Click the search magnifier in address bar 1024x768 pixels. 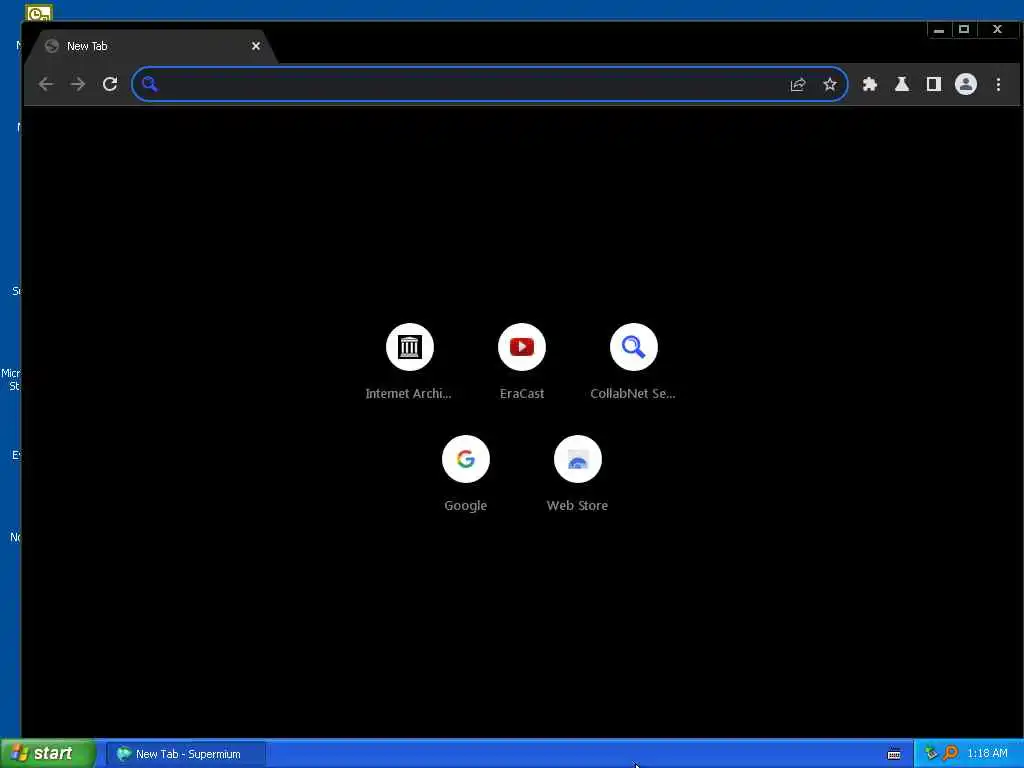(x=150, y=84)
